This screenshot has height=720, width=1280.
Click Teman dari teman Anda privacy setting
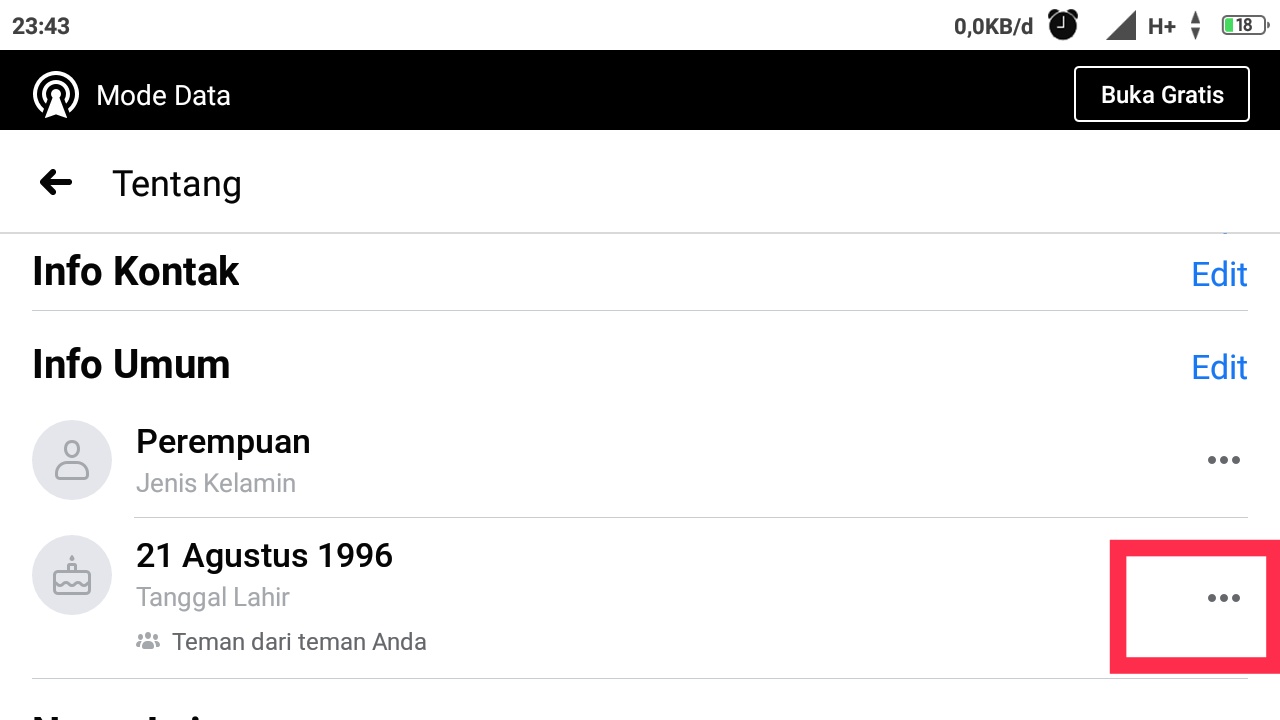[300, 641]
